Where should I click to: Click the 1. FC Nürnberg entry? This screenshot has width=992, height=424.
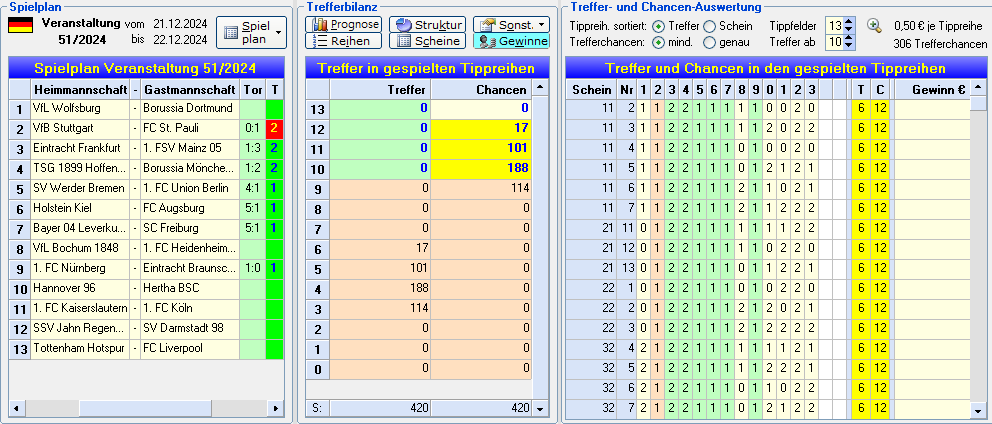tap(80, 268)
